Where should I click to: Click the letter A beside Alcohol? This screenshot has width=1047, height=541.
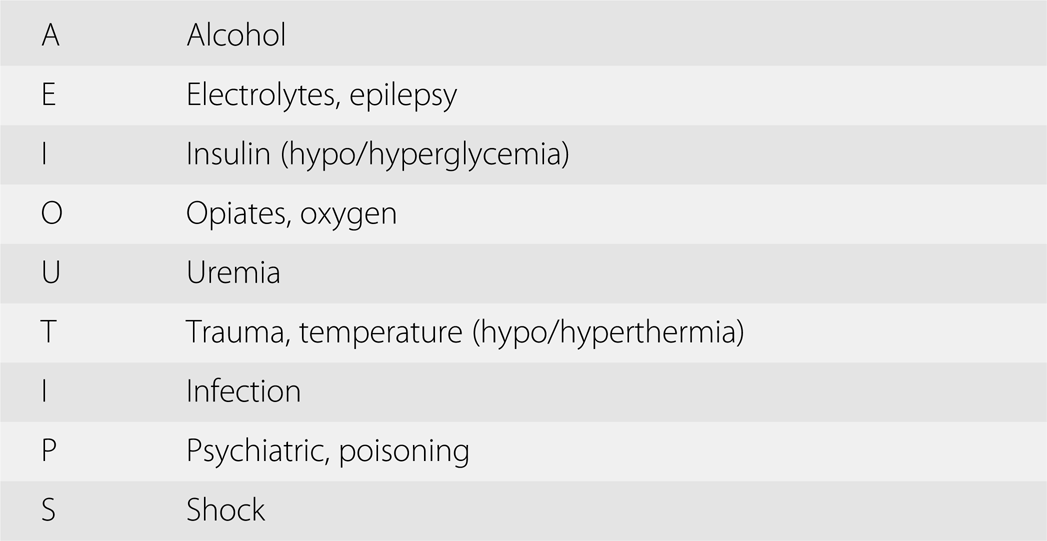[51, 36]
